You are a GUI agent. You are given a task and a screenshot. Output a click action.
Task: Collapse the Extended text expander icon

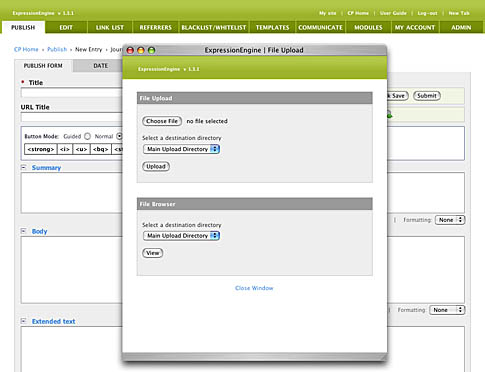[23, 321]
